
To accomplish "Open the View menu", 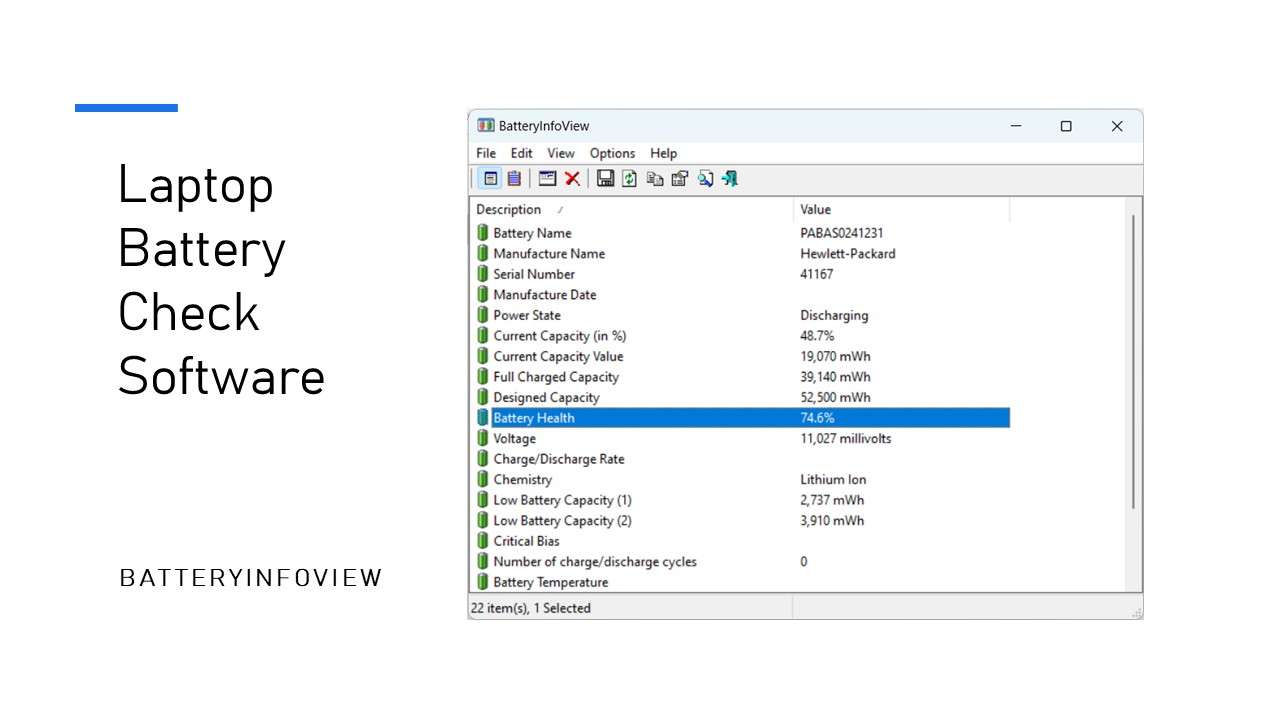I will pyautogui.click(x=560, y=153).
